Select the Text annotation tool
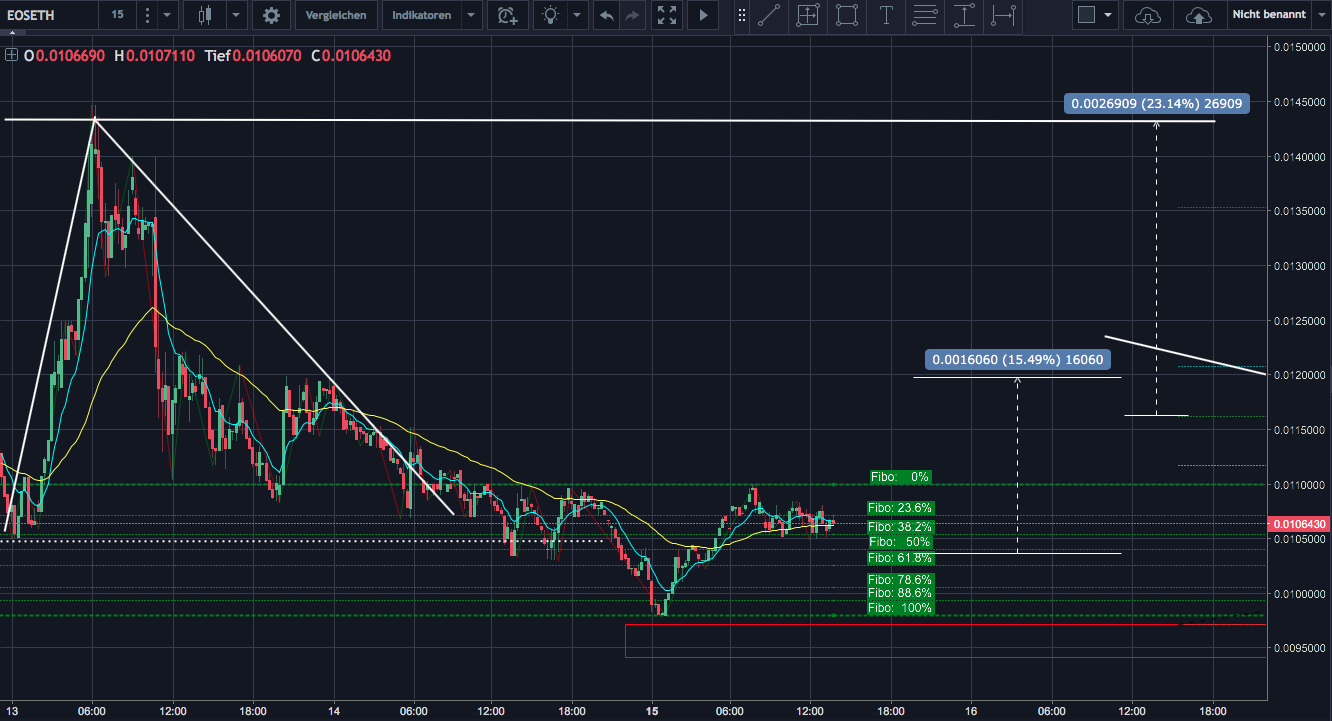1332x721 pixels. pyautogui.click(x=886, y=15)
